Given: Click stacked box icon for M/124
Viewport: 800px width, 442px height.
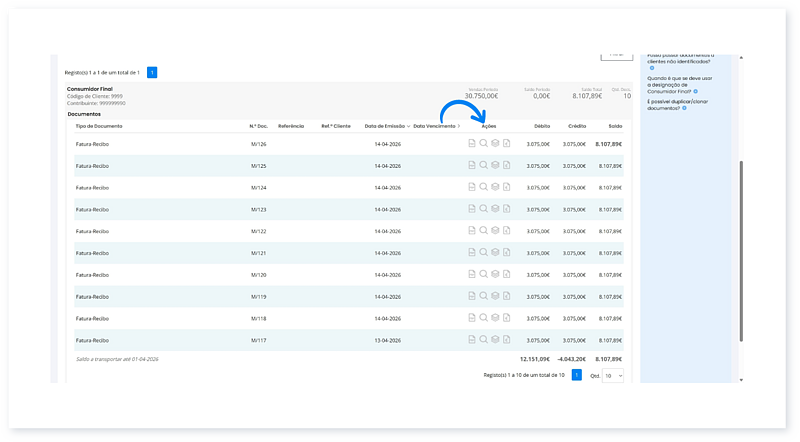Looking at the screenshot, I should click(x=494, y=187).
